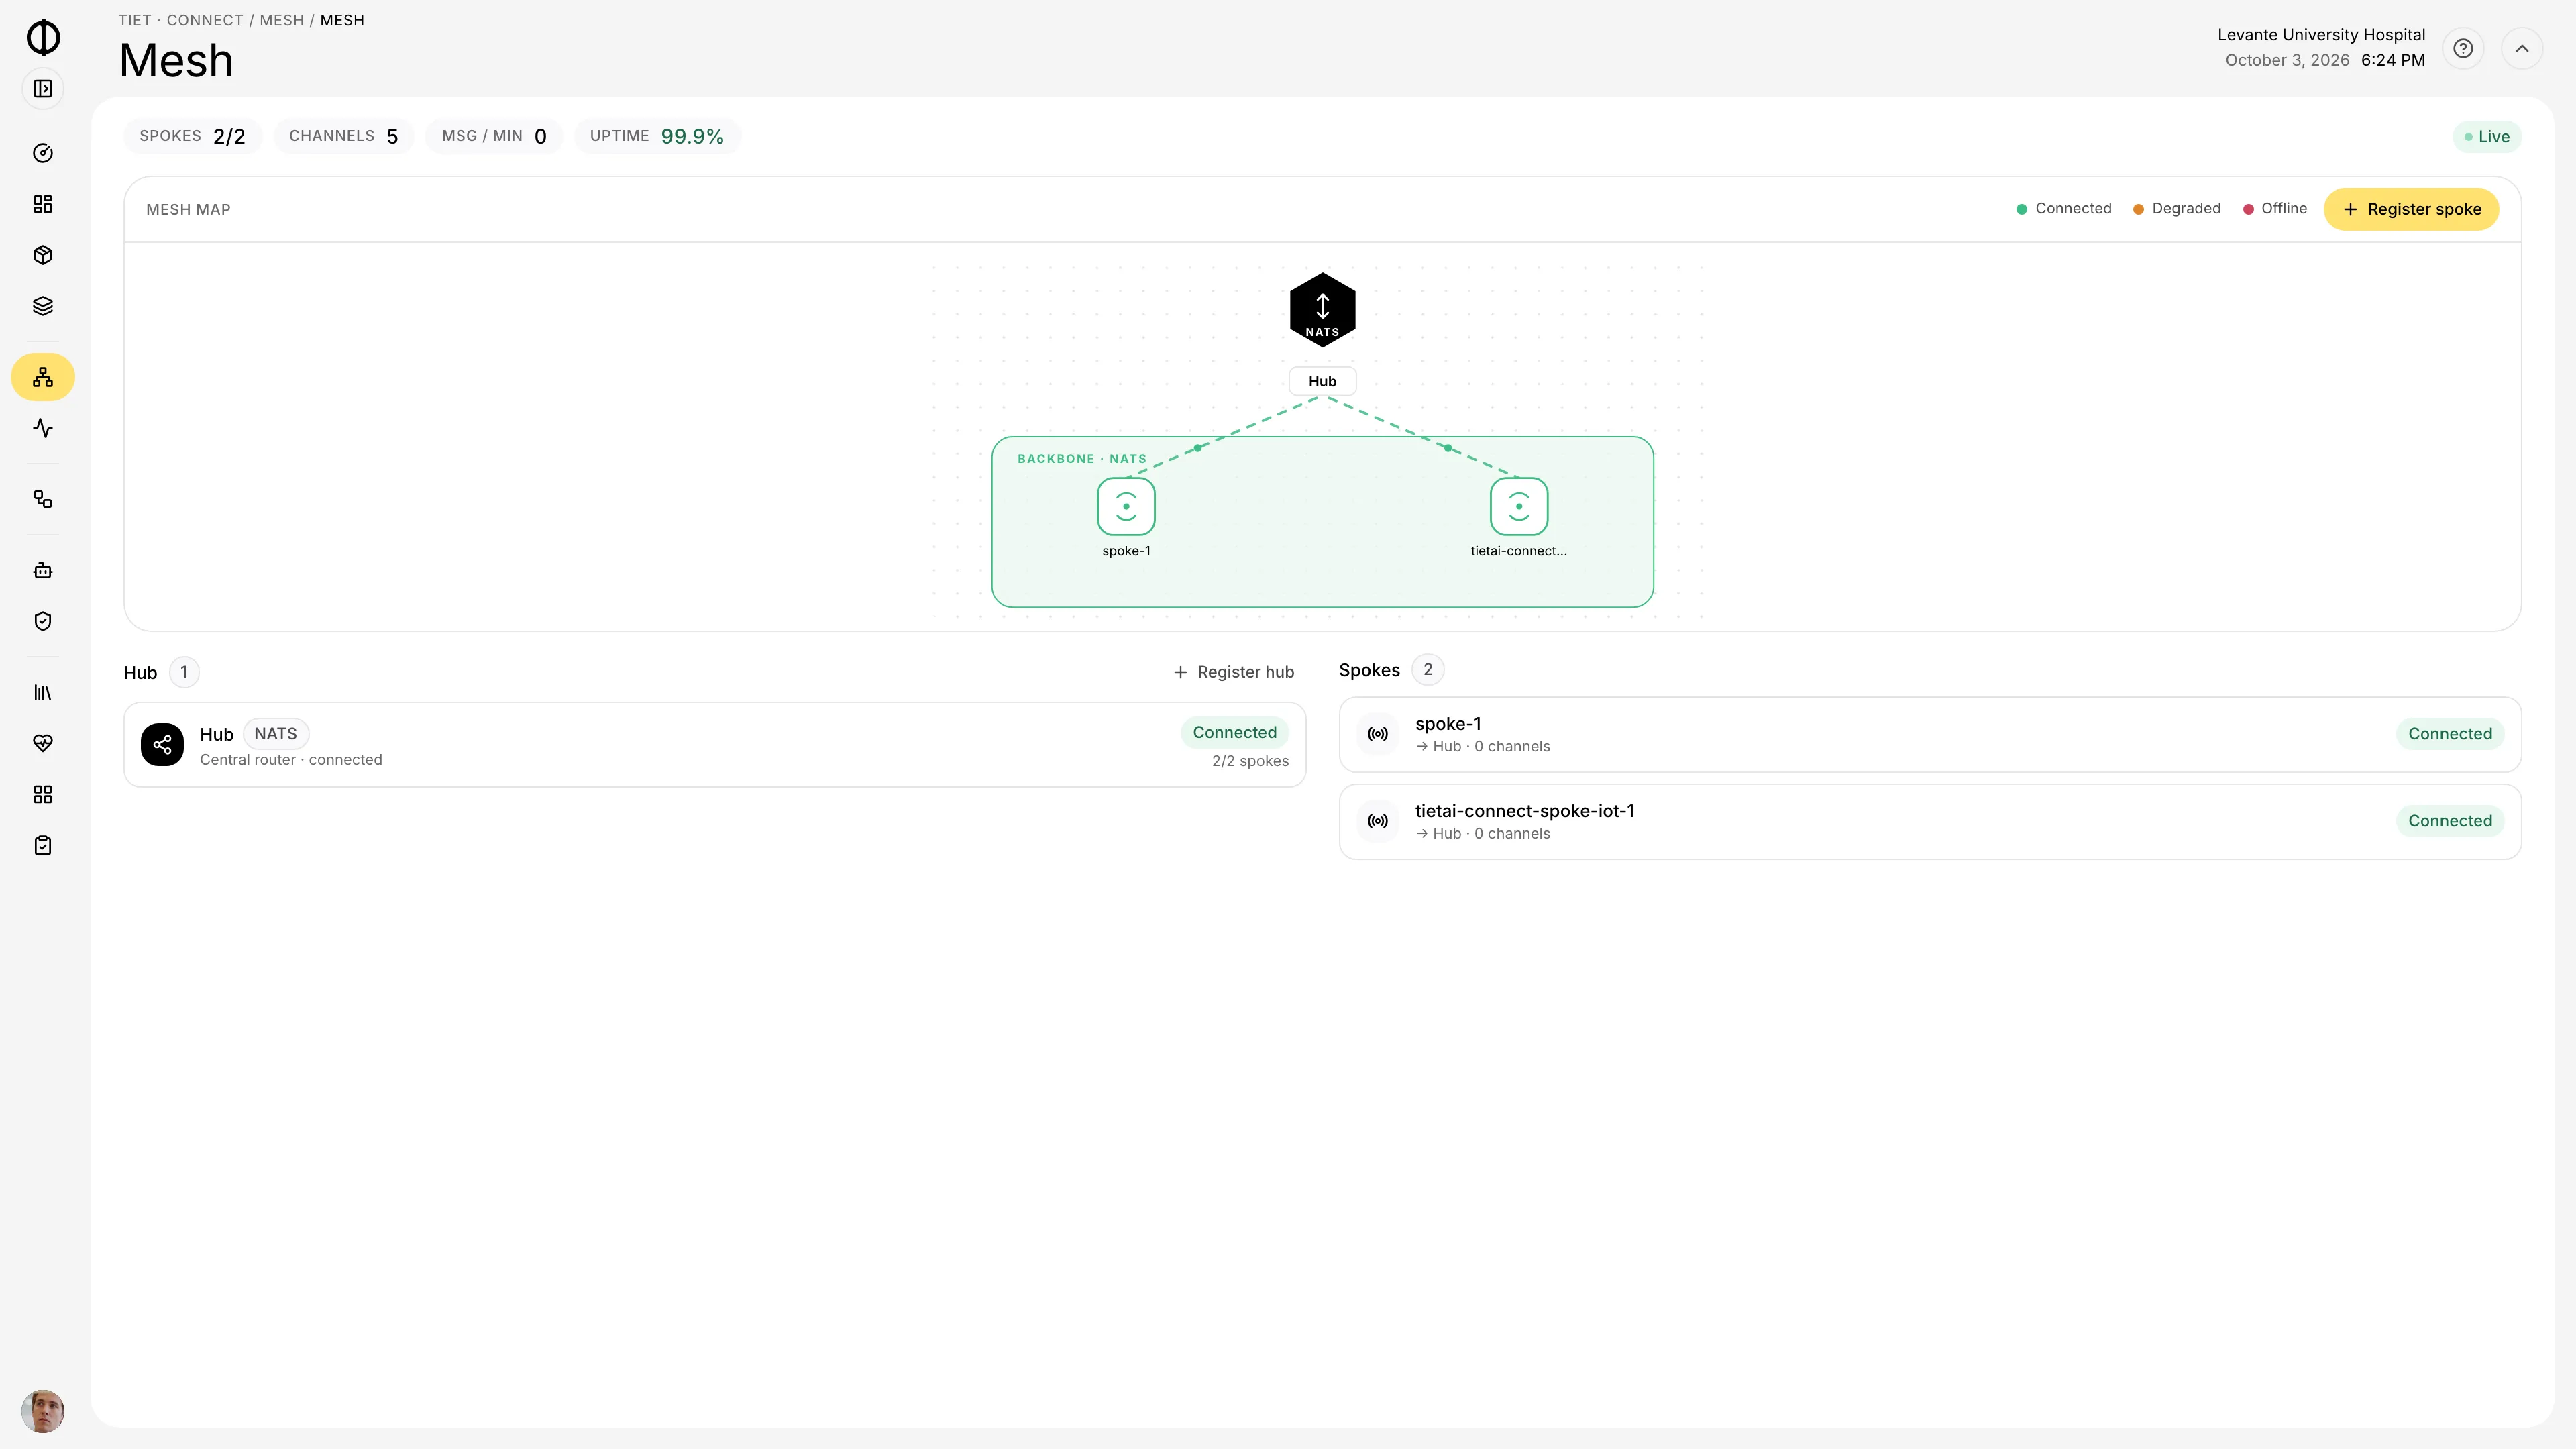Click the Connected badge in hub card
This screenshot has height=1449, width=2576.
point(1234,732)
